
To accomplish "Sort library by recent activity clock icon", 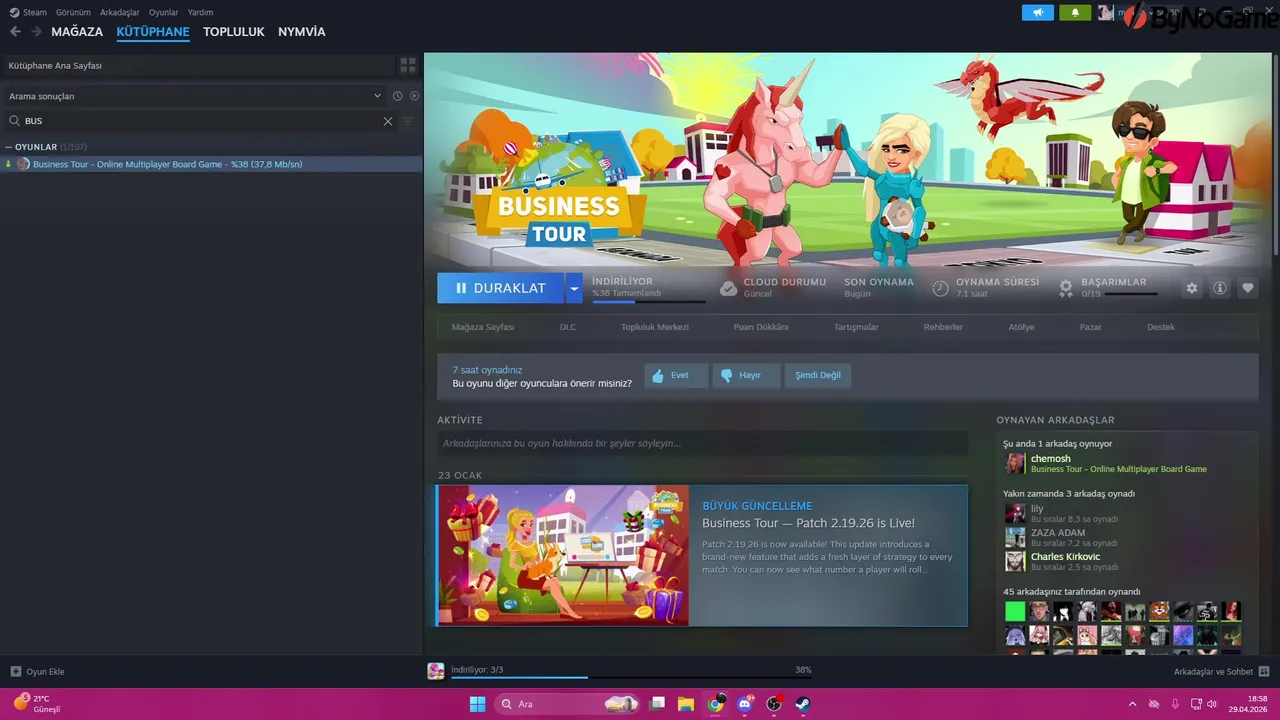I will coord(397,96).
